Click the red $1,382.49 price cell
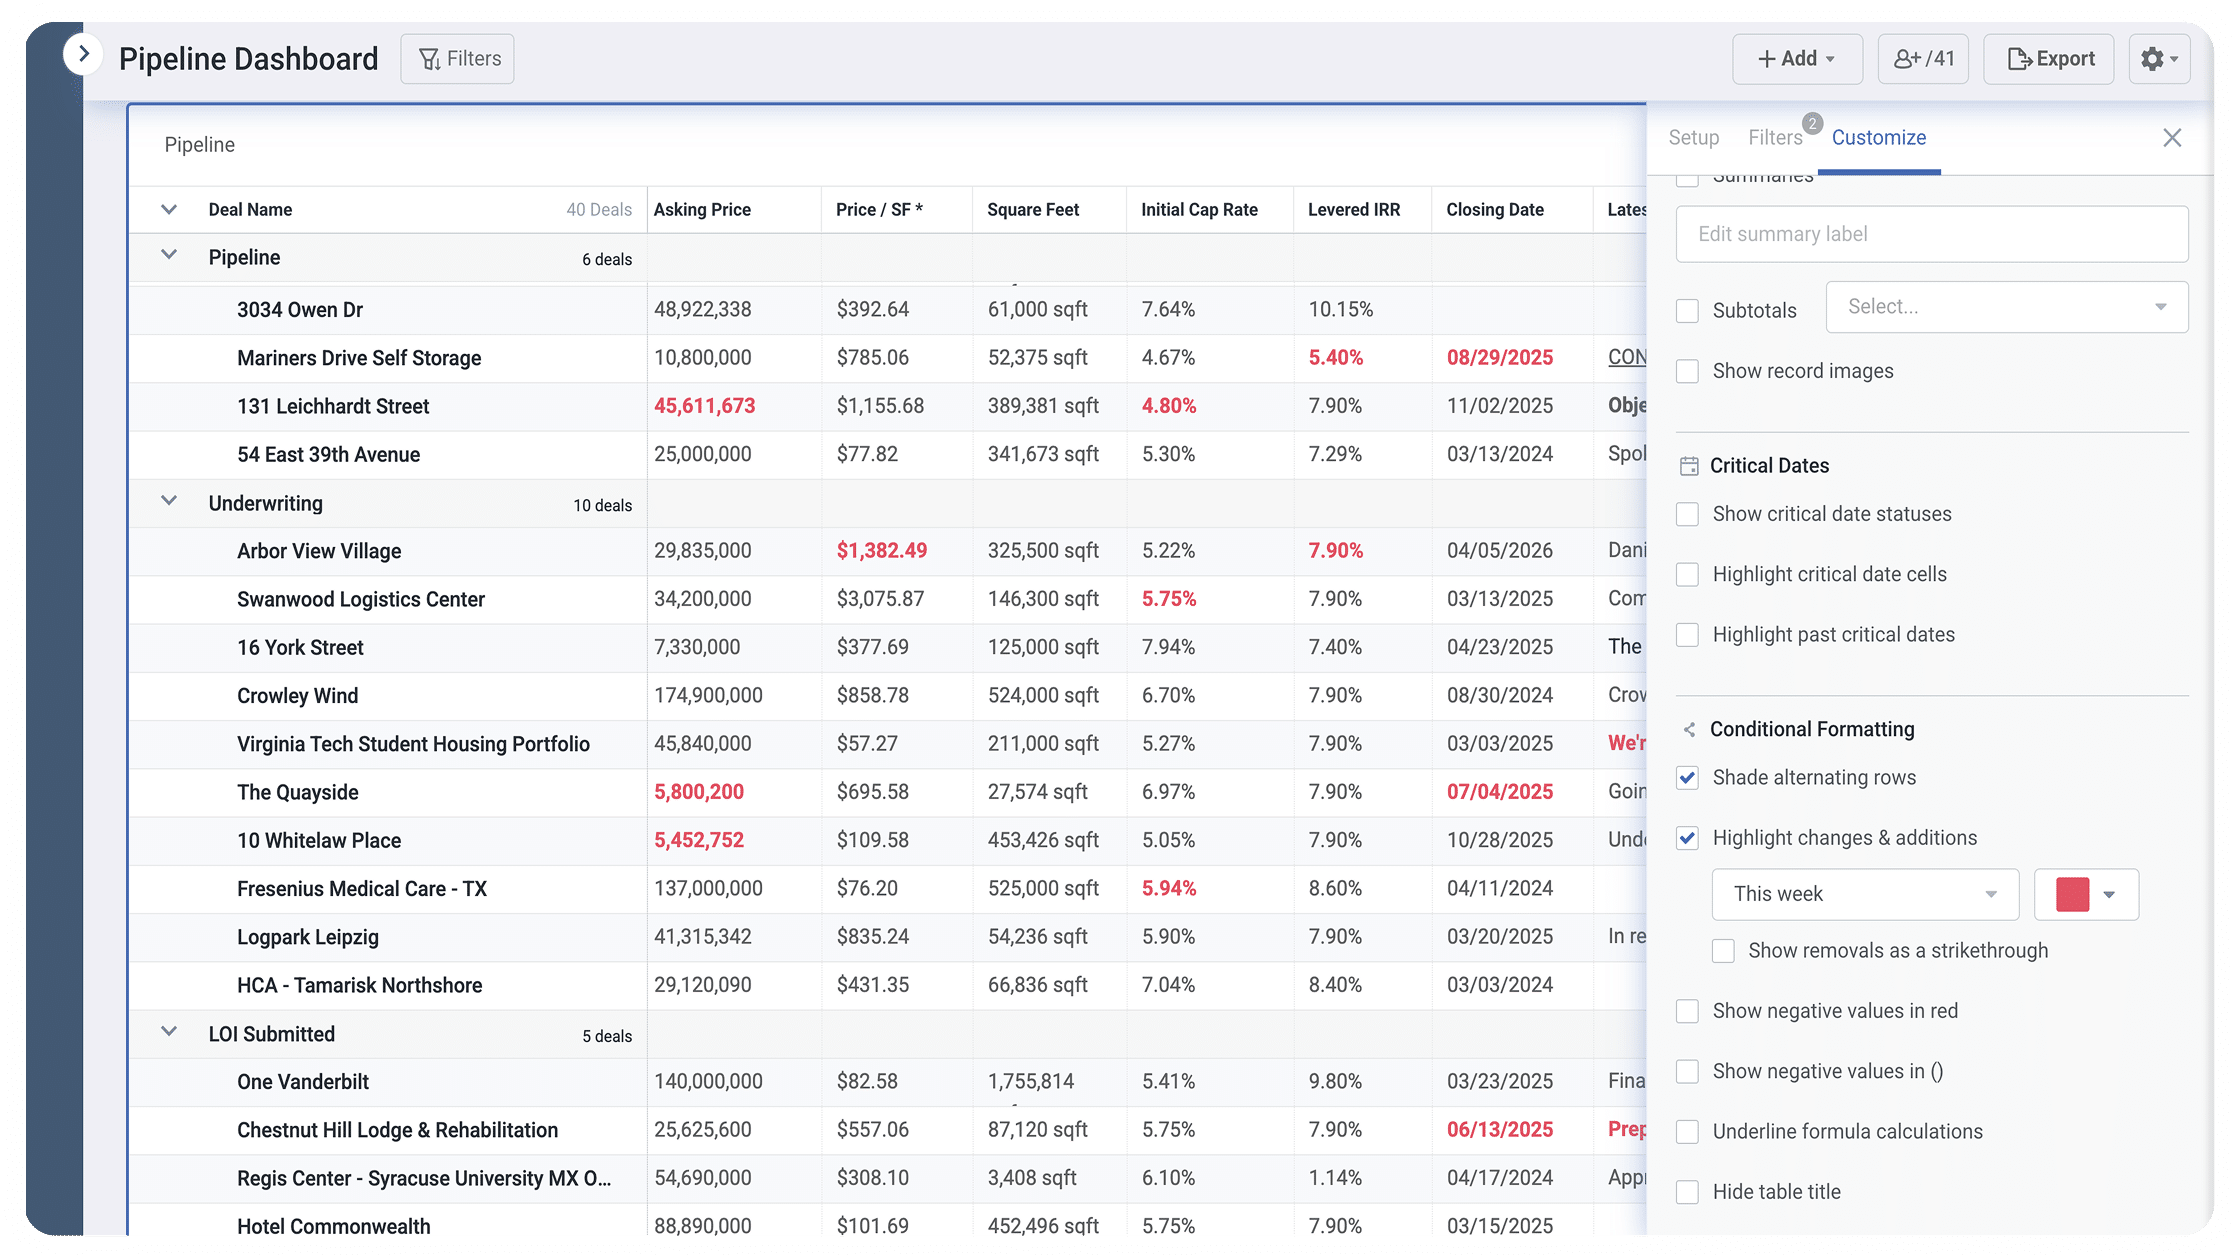 (x=881, y=551)
